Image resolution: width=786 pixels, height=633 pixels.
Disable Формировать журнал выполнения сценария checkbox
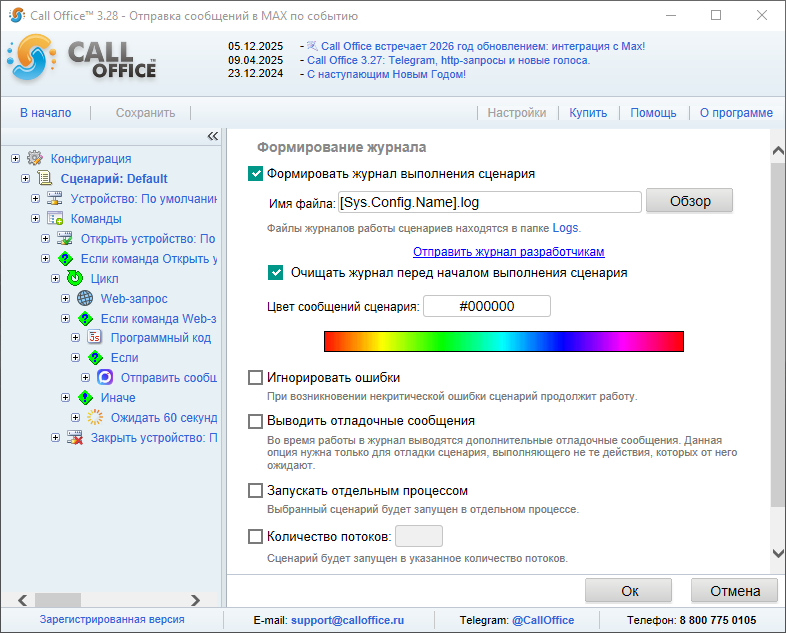click(x=256, y=173)
